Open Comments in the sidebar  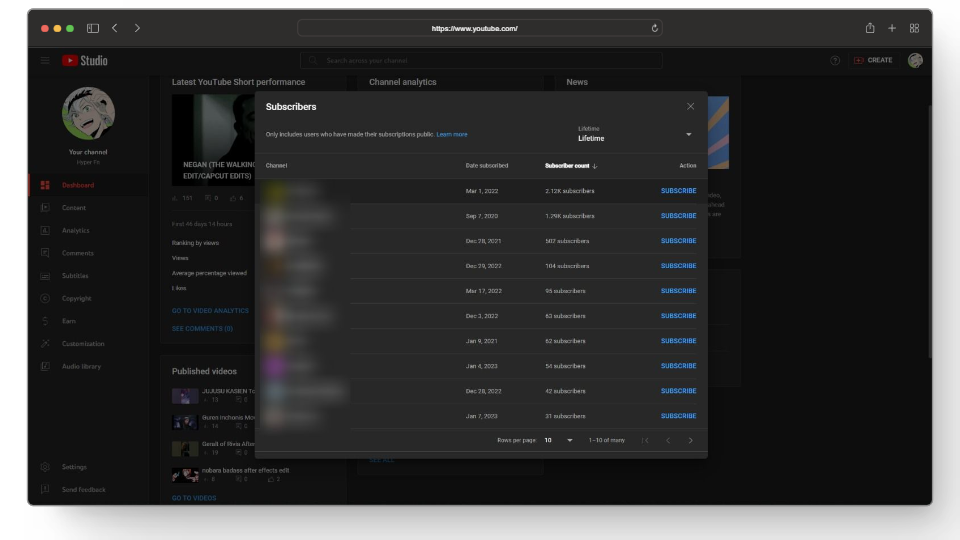click(77, 253)
